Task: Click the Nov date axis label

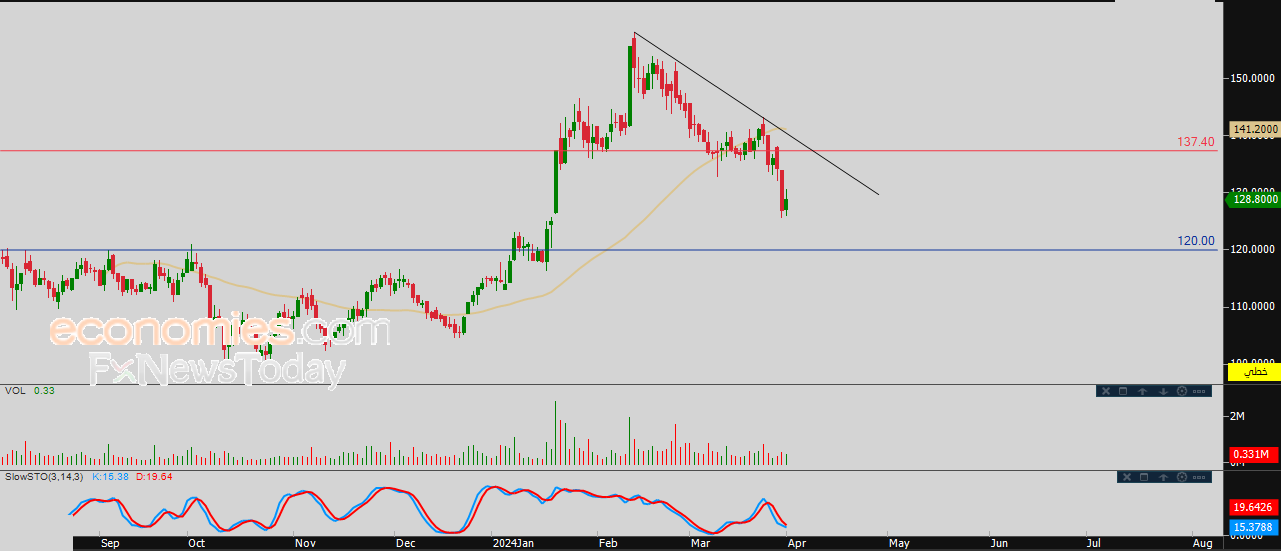Action: [306, 543]
